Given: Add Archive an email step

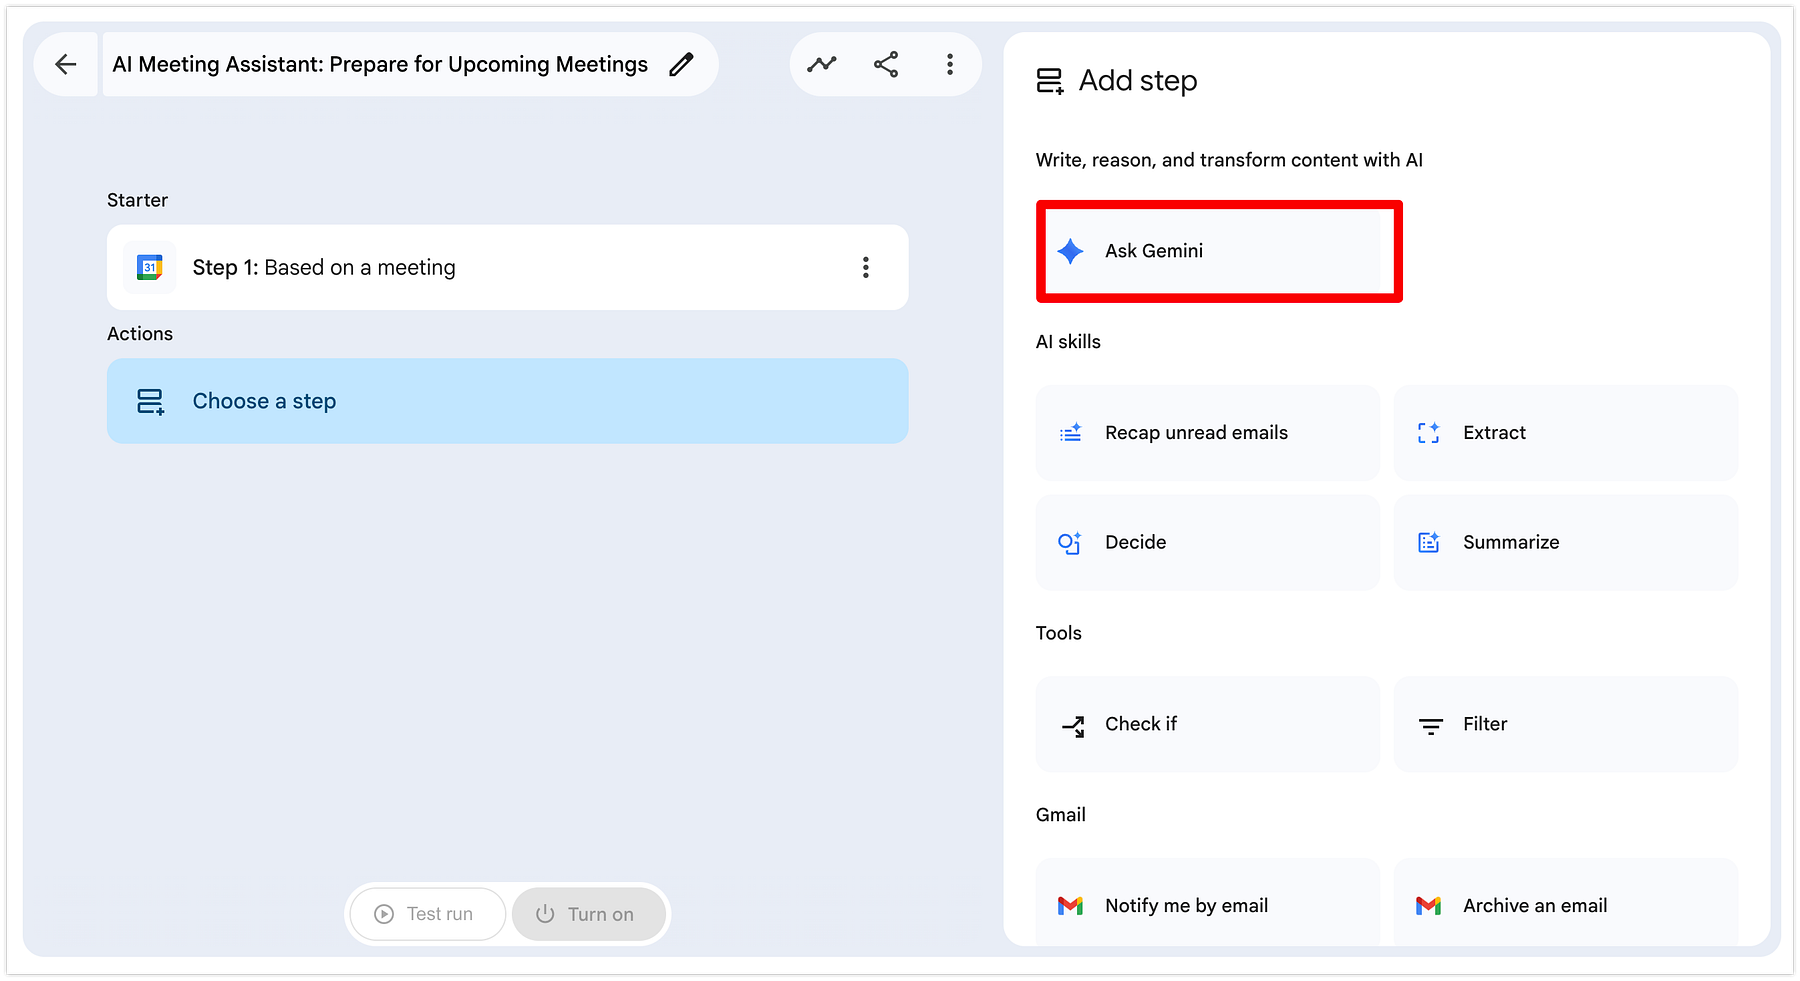Looking at the screenshot, I should click(x=1566, y=902).
